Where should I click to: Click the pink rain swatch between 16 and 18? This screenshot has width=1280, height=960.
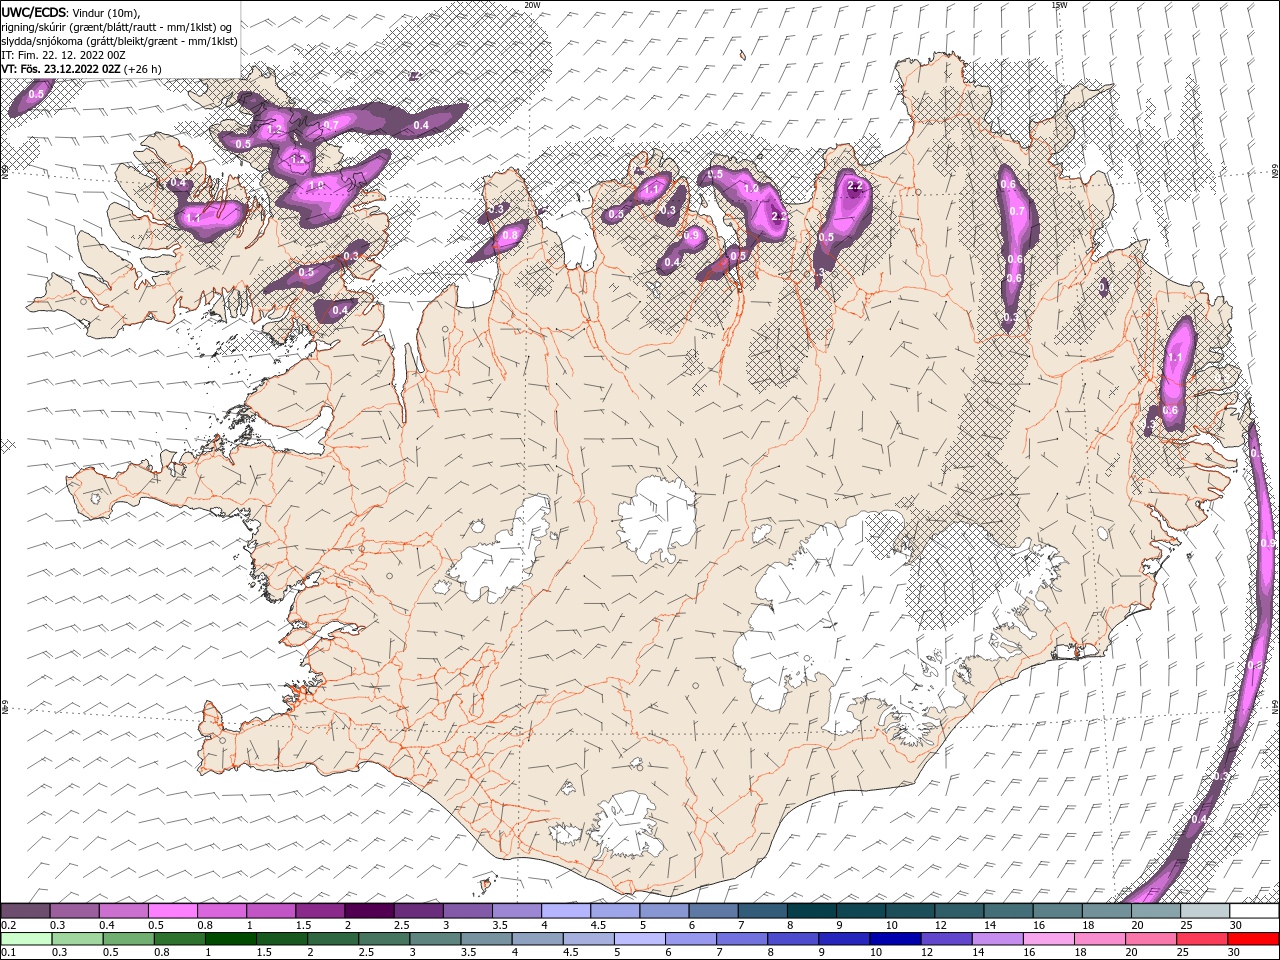1049,939
